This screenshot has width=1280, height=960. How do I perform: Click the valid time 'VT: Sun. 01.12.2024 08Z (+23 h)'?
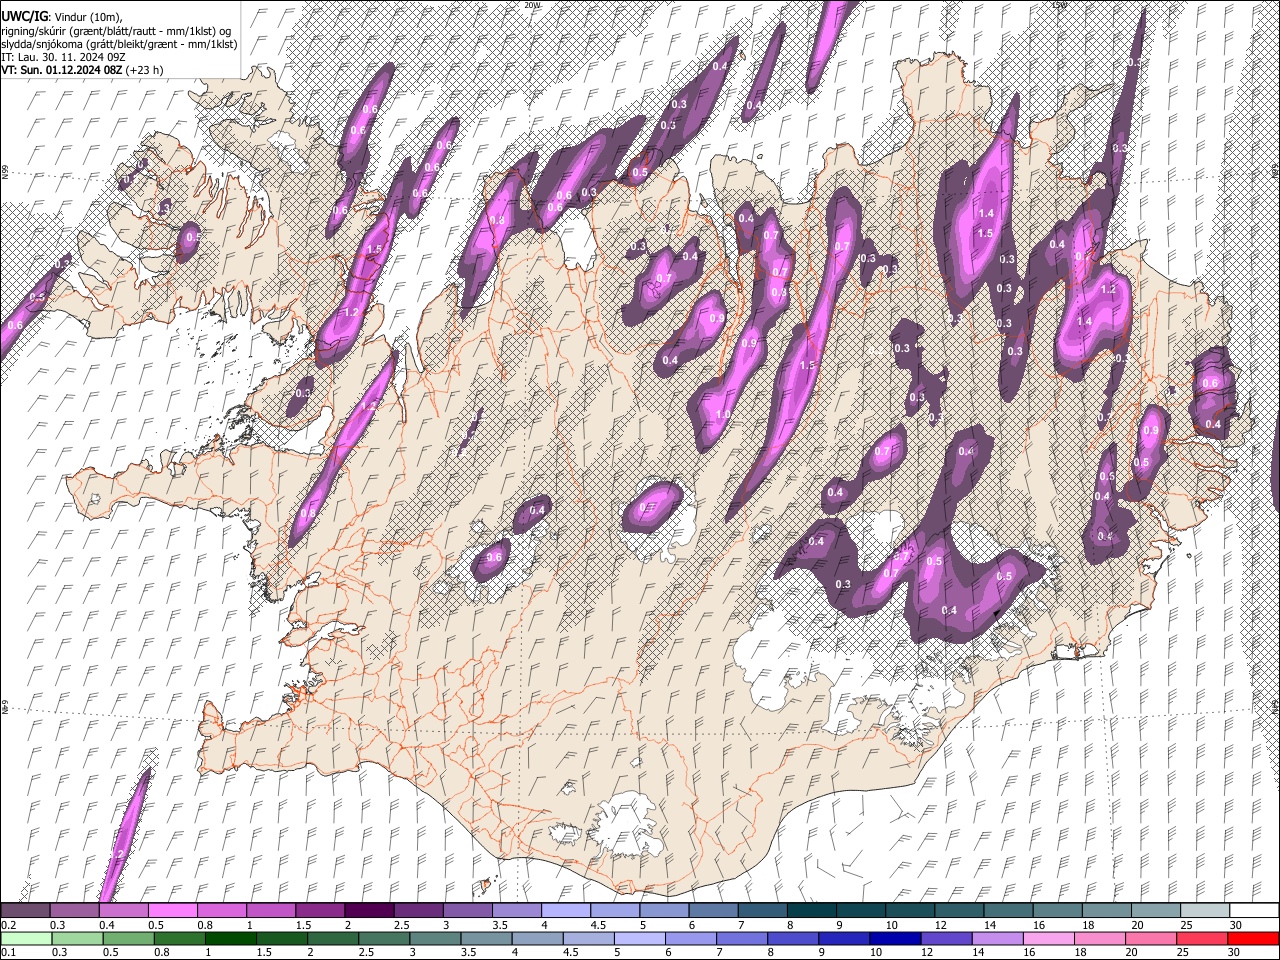(82, 70)
